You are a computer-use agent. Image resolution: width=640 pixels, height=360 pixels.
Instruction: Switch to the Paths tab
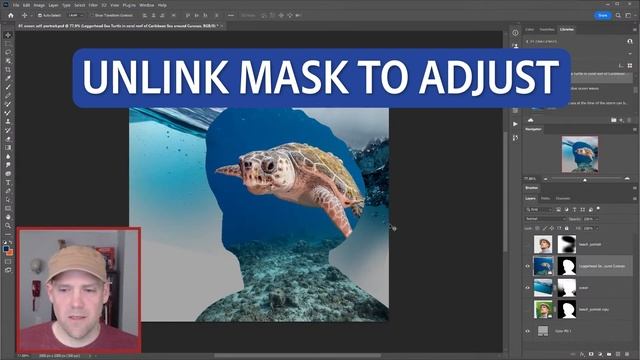tap(545, 198)
